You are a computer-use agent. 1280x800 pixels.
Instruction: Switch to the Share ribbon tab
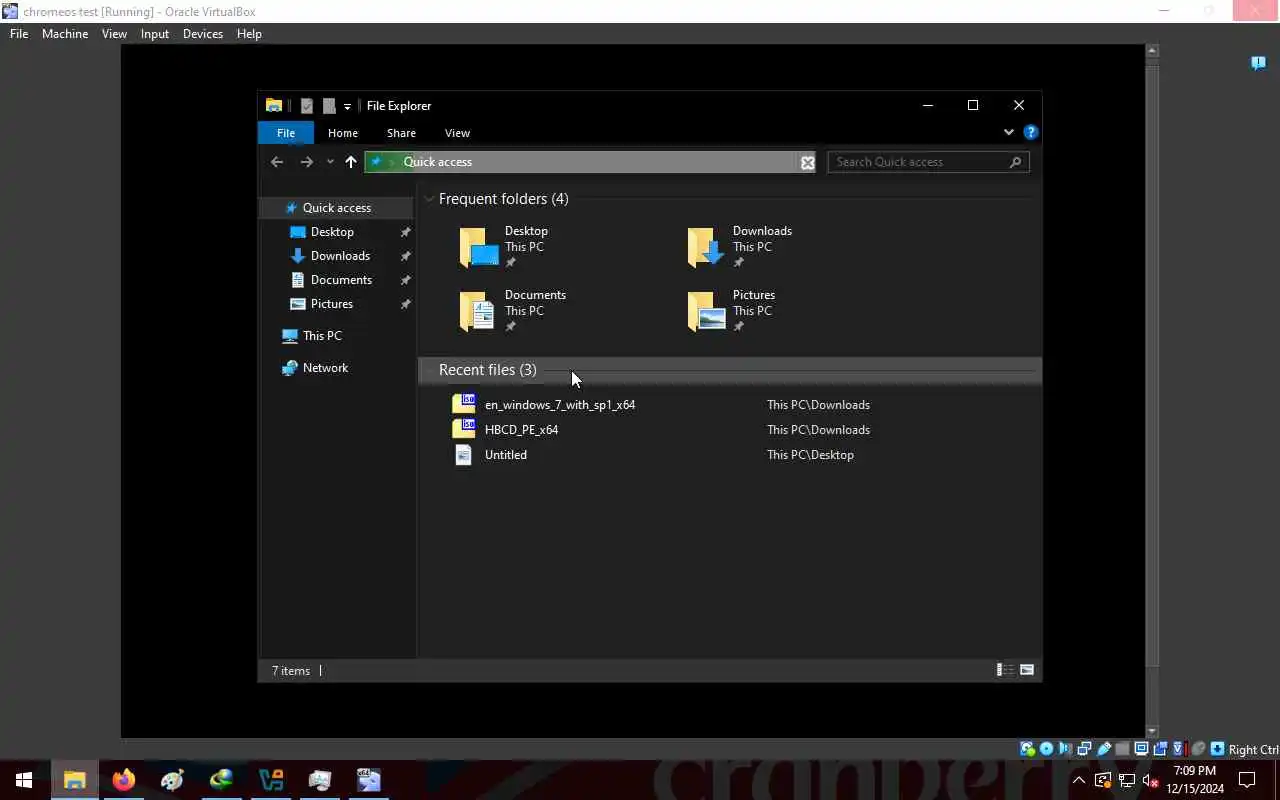401,133
